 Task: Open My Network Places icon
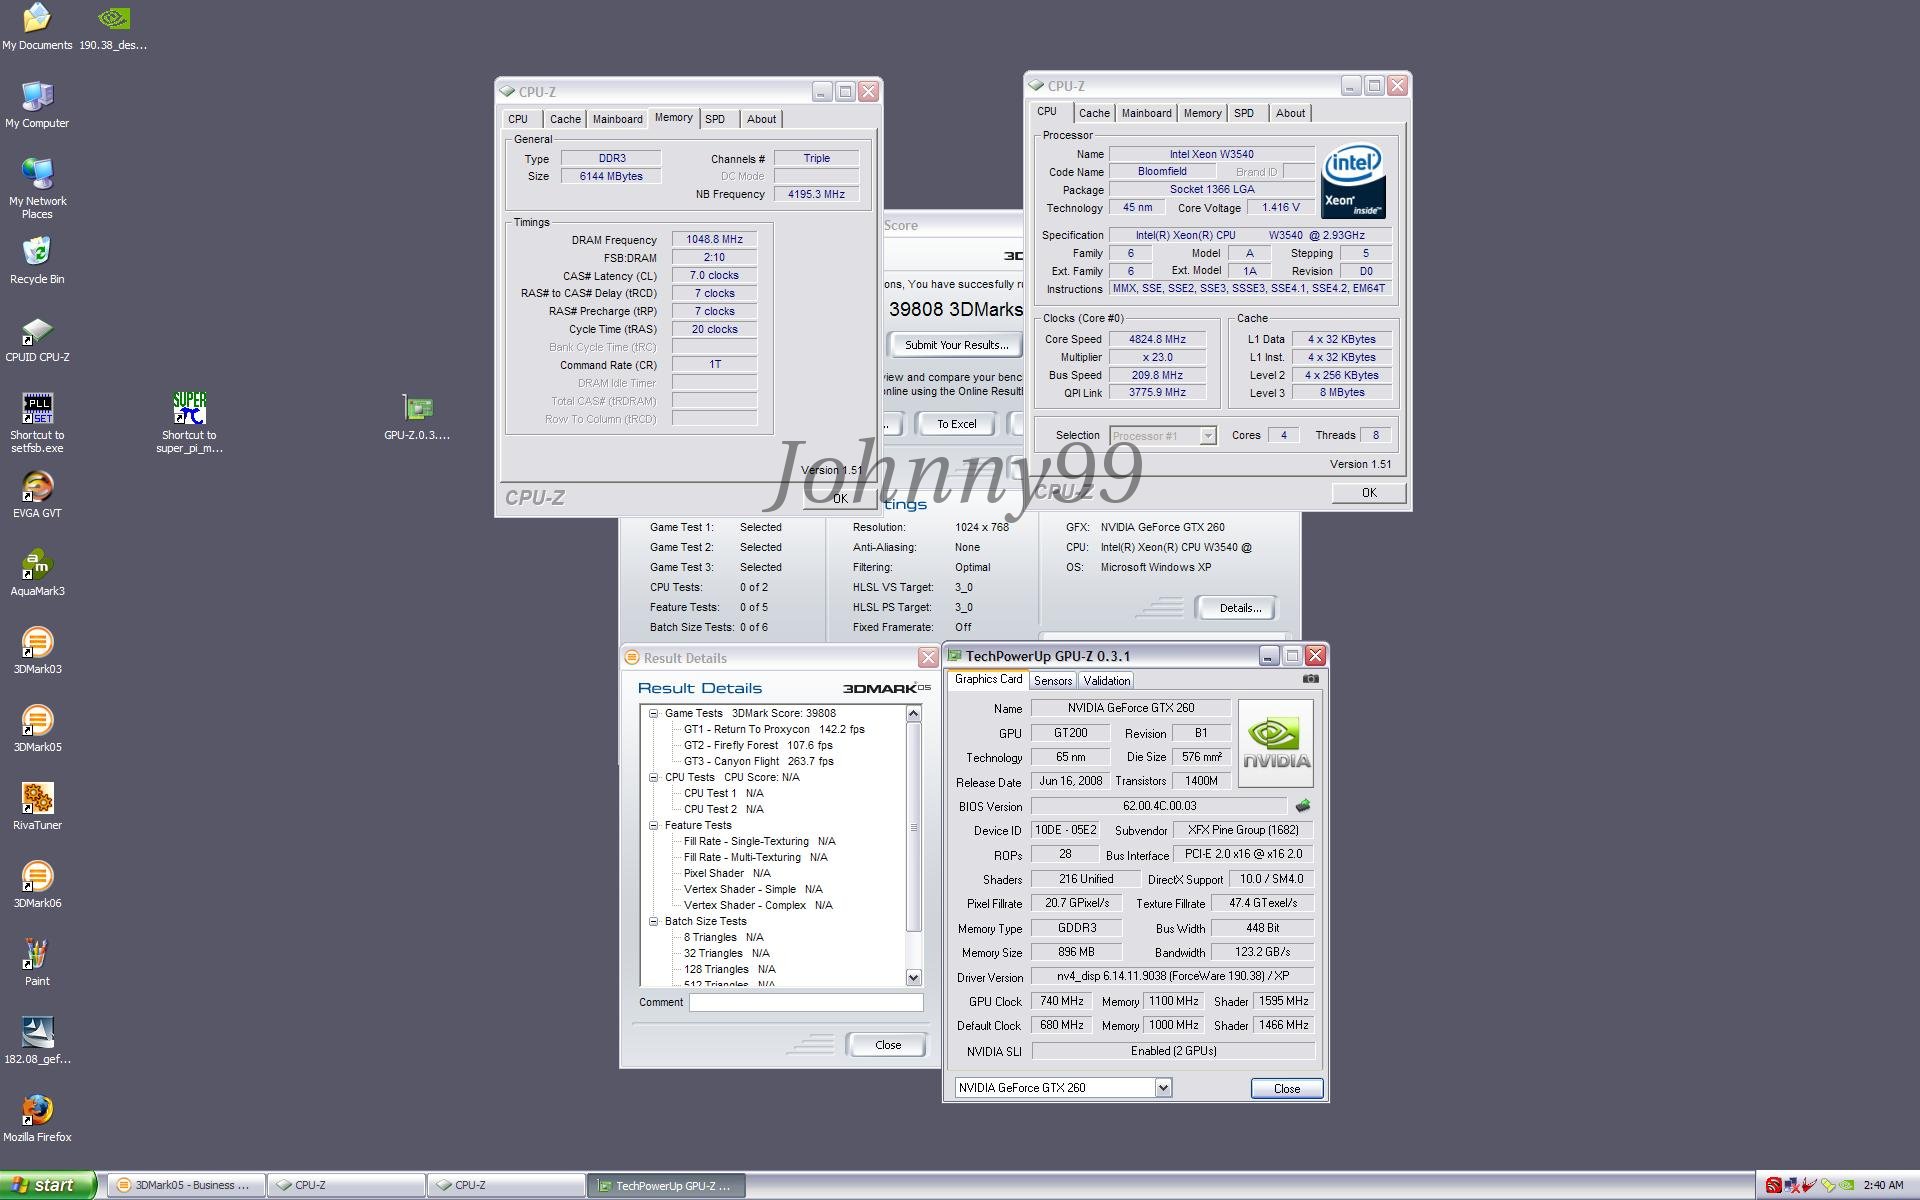pyautogui.click(x=37, y=188)
